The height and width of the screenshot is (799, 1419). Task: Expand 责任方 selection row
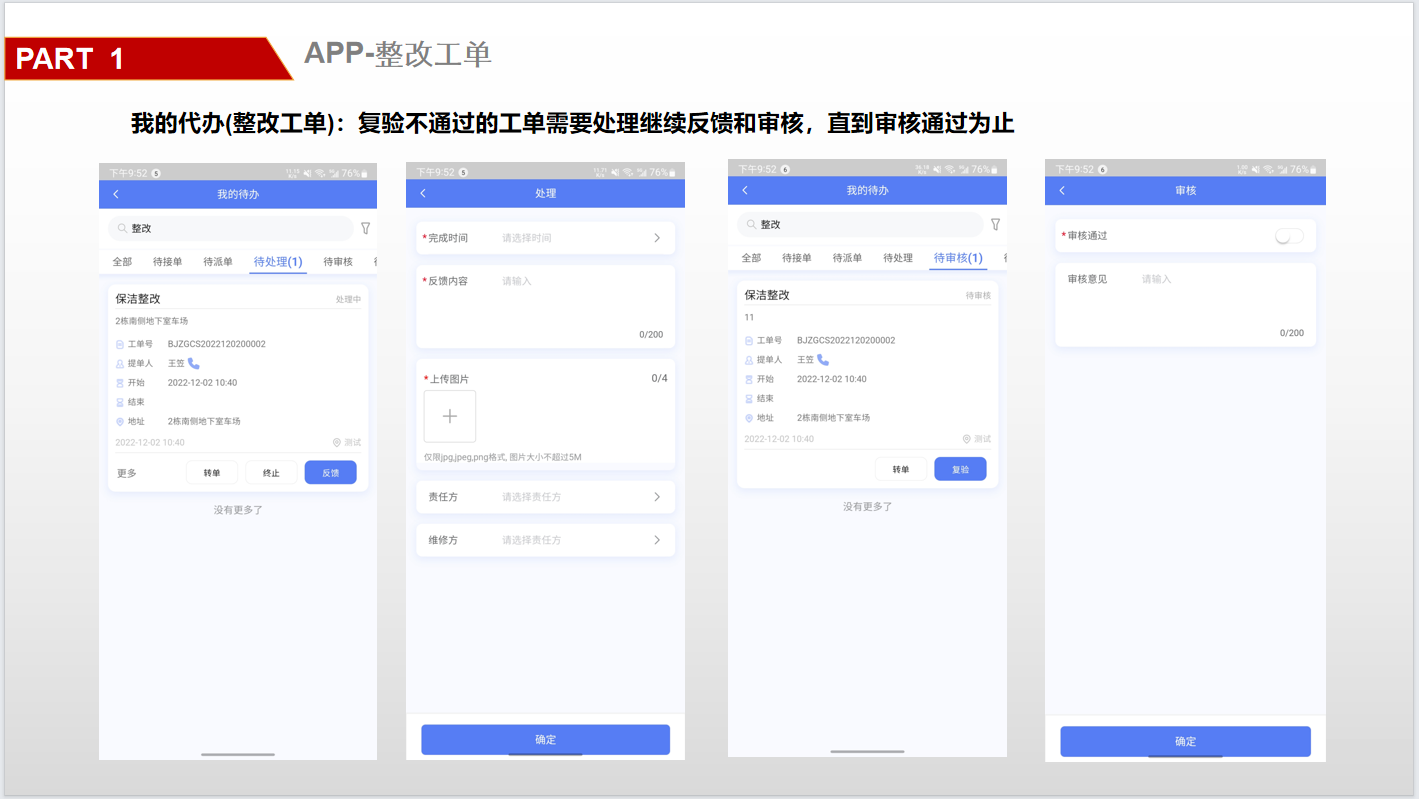click(545, 497)
